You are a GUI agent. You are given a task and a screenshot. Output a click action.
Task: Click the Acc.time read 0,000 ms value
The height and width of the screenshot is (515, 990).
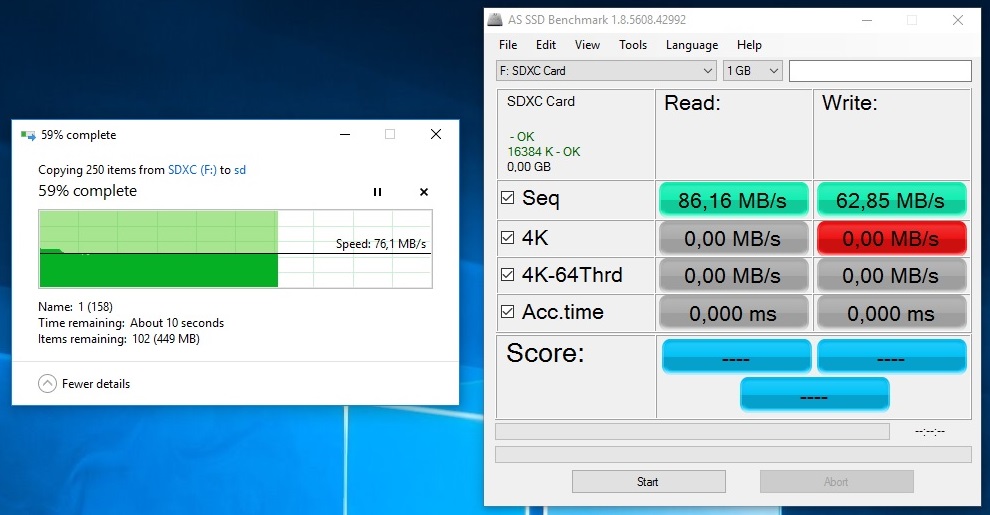733,312
